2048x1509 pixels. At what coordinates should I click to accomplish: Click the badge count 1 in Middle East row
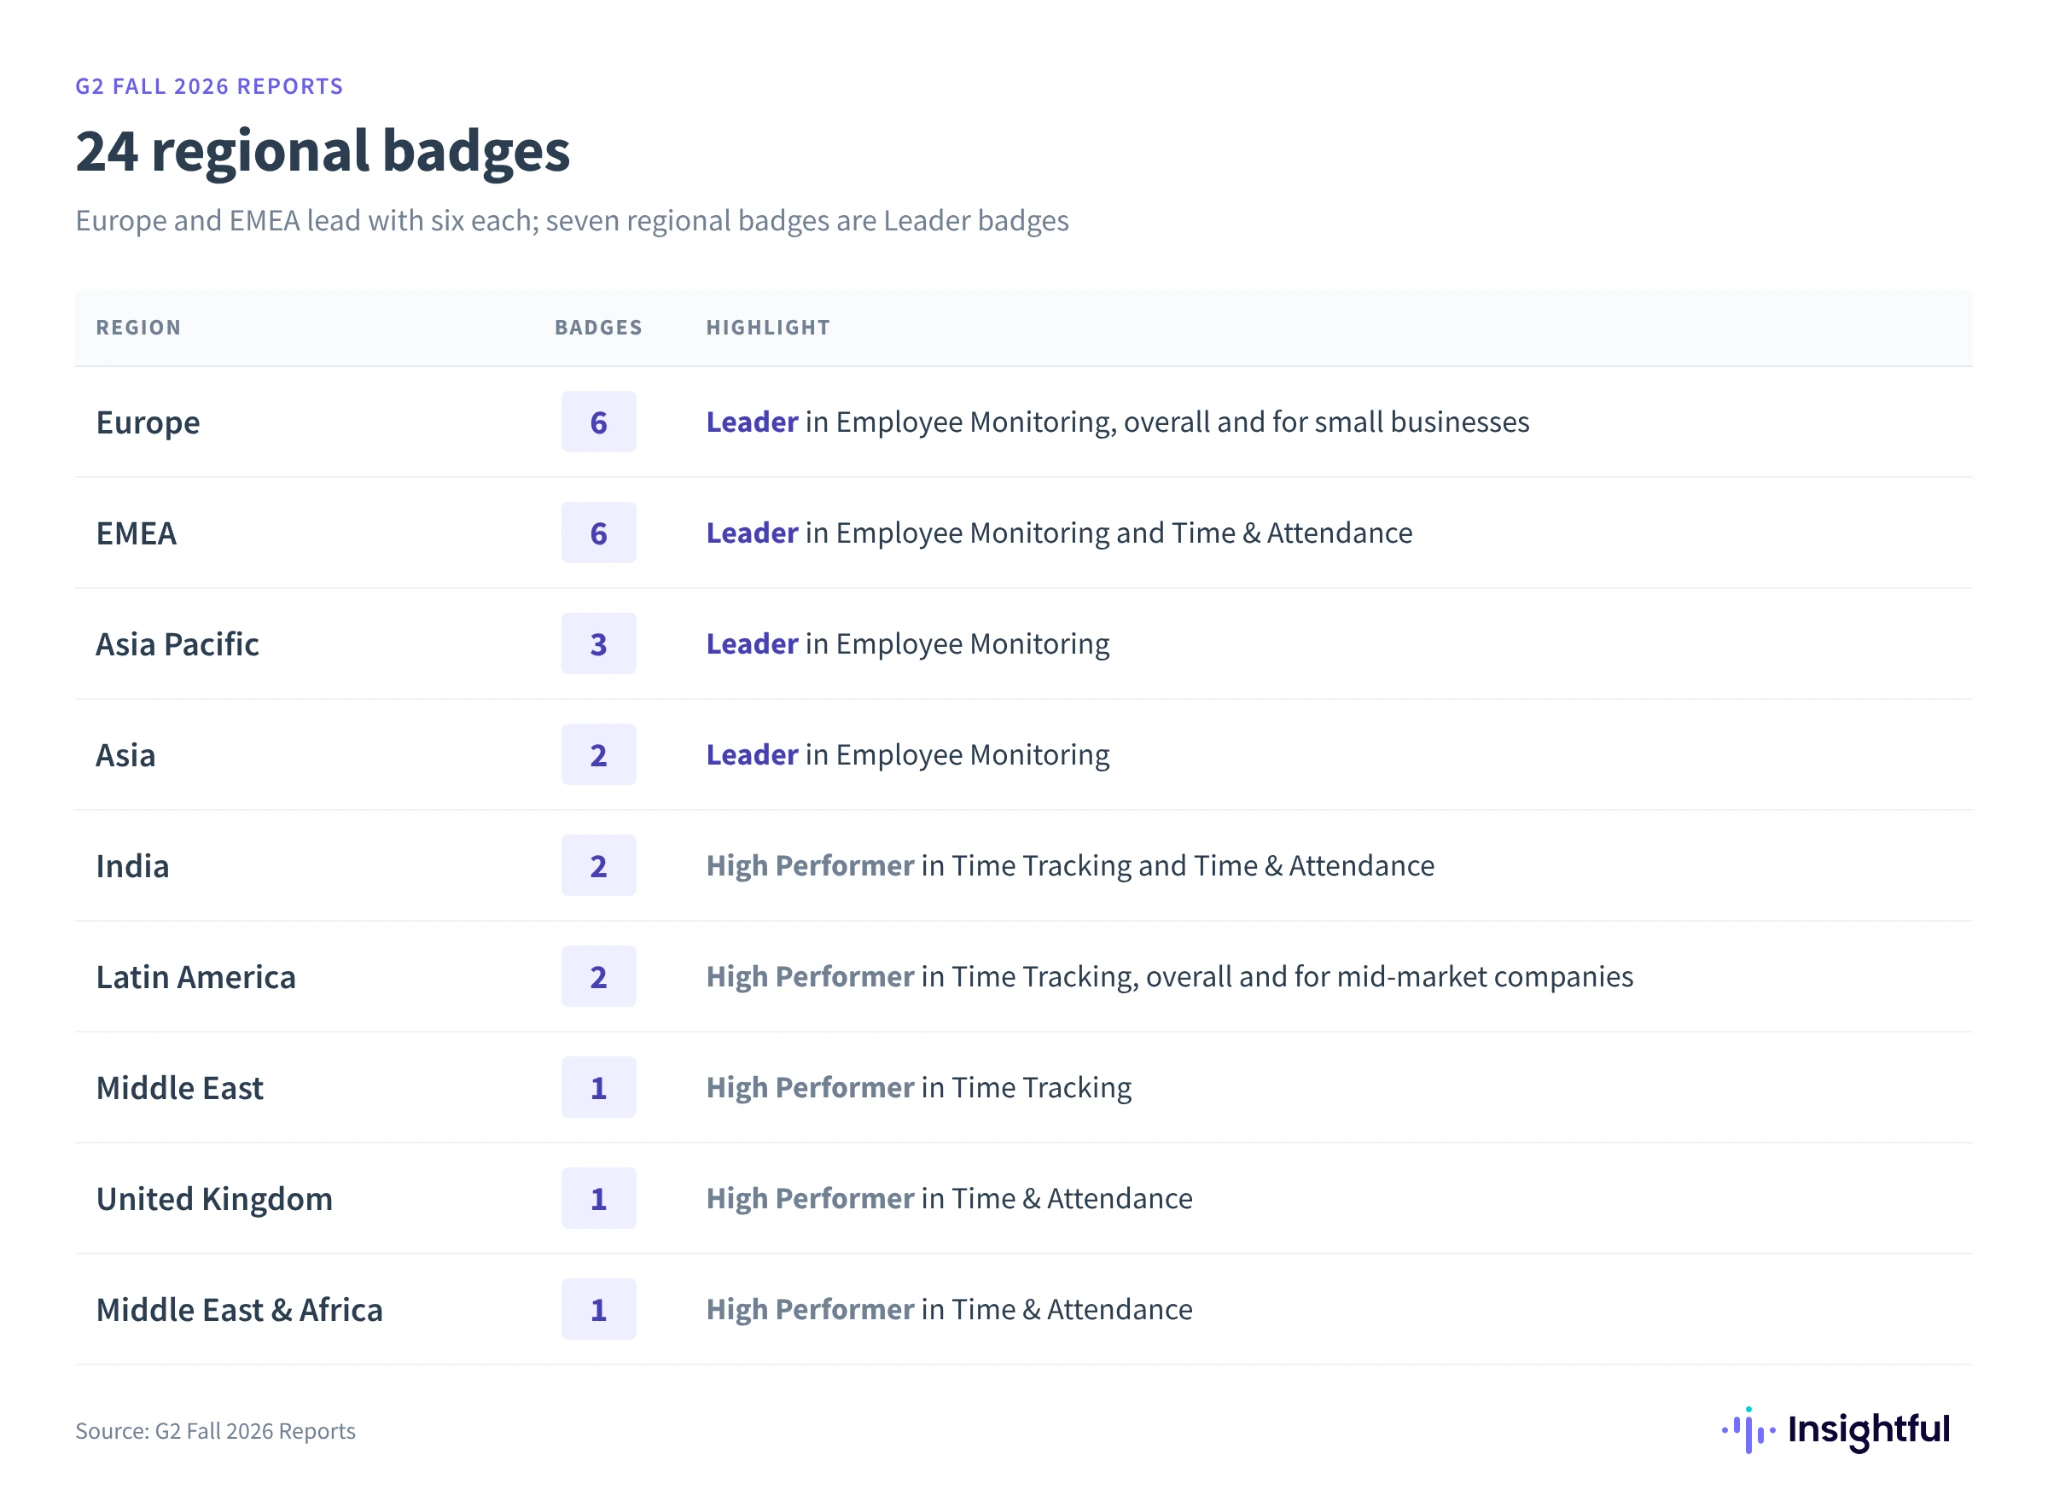[598, 1088]
